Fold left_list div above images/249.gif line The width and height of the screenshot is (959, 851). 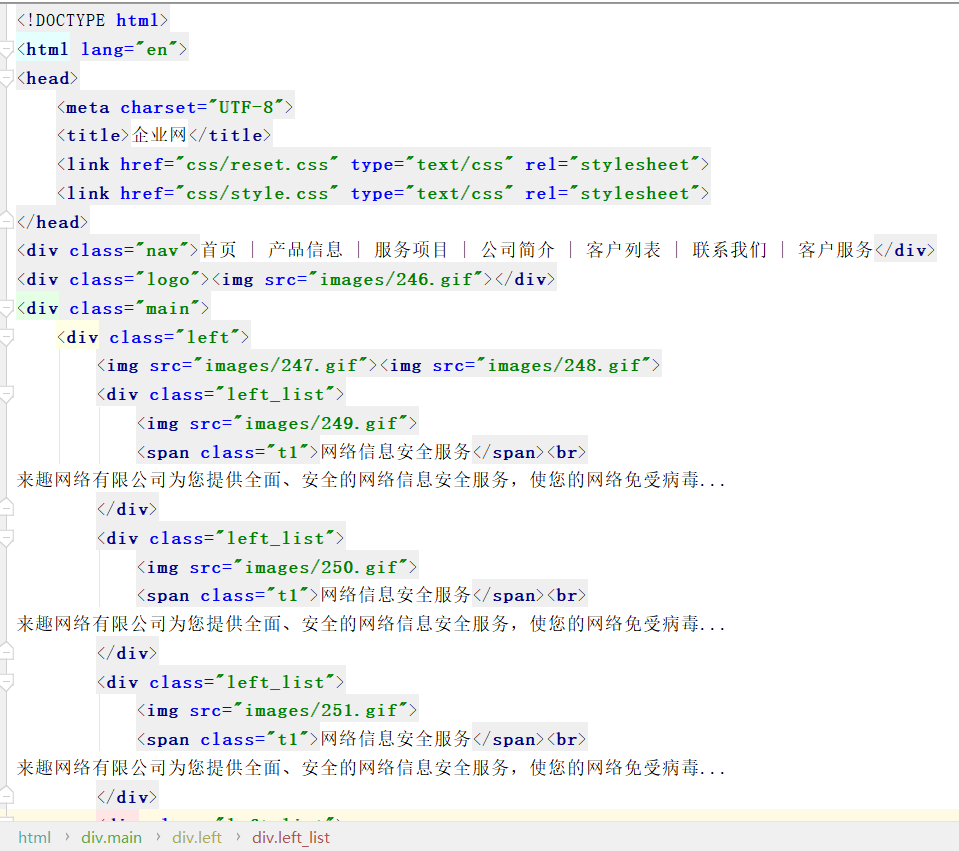point(6,395)
